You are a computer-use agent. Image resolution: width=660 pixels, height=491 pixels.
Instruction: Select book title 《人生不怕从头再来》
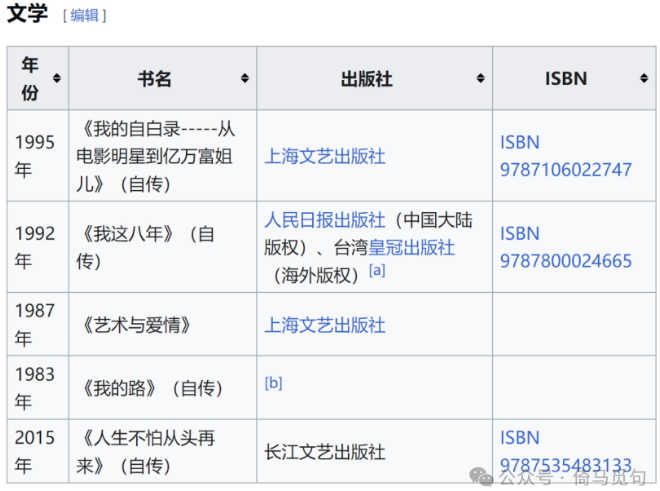[146, 451]
